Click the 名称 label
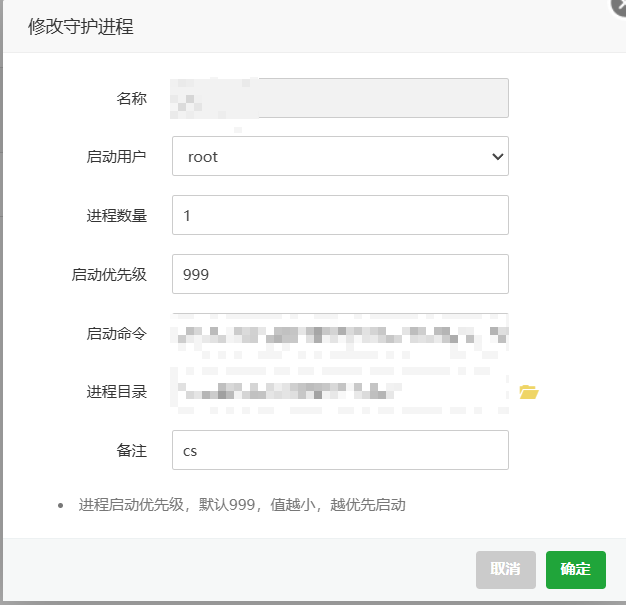Screen dimensions: 626x605 [132, 98]
